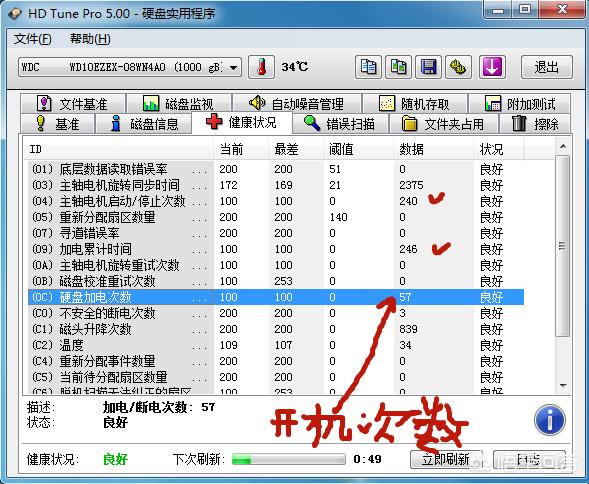Screen dimensions: 589x484
Task: Click the 立即刷新 button
Action: coord(446,459)
